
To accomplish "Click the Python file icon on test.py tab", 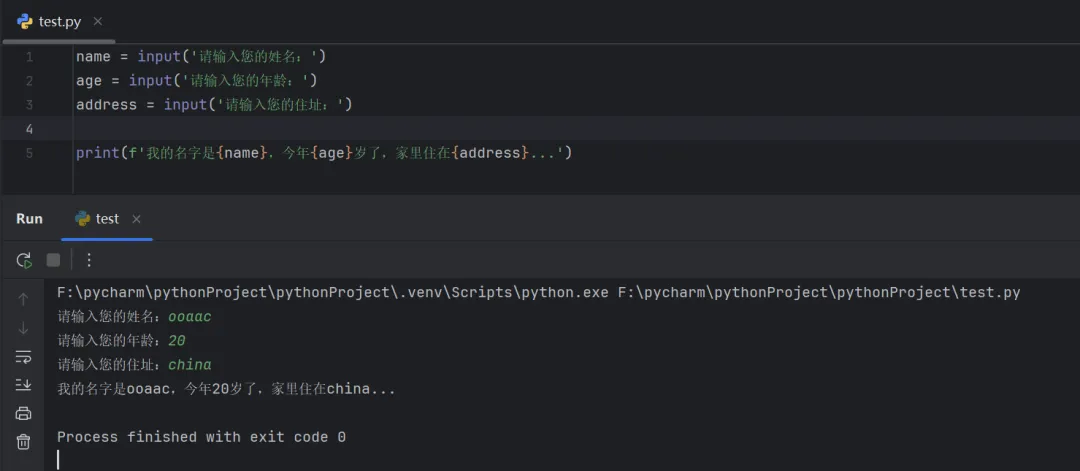I will point(25,21).
